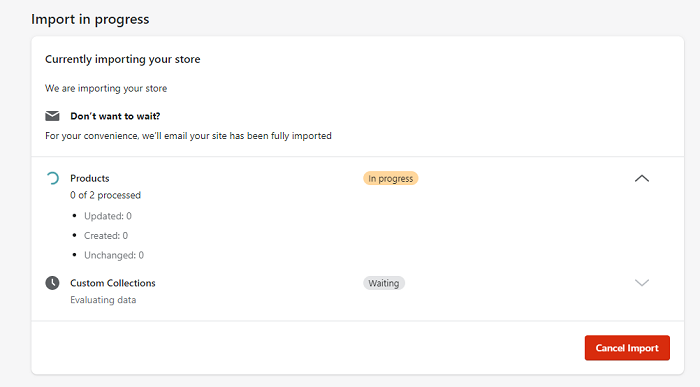The width and height of the screenshot is (700, 387).
Task: Collapse the Products section chevron
Action: click(x=642, y=179)
